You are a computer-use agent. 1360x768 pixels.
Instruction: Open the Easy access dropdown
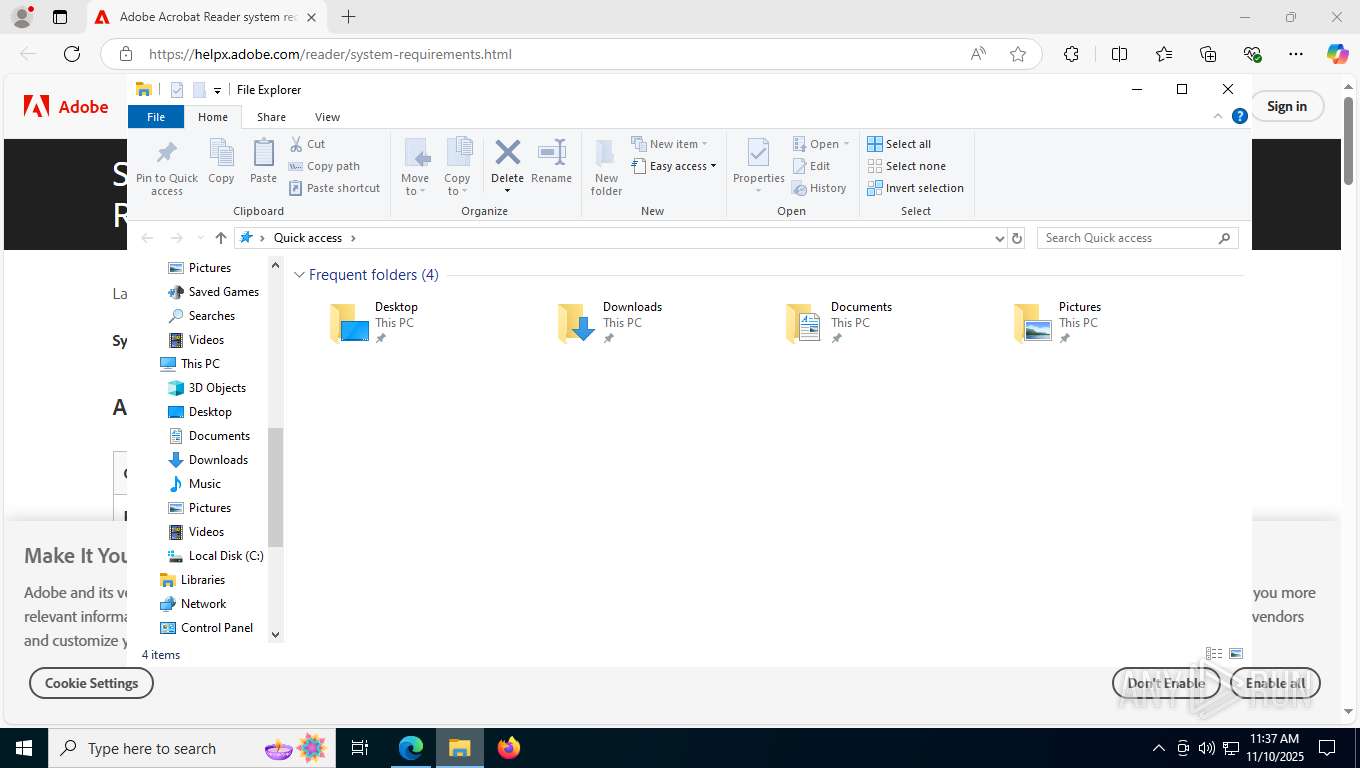[674, 166]
